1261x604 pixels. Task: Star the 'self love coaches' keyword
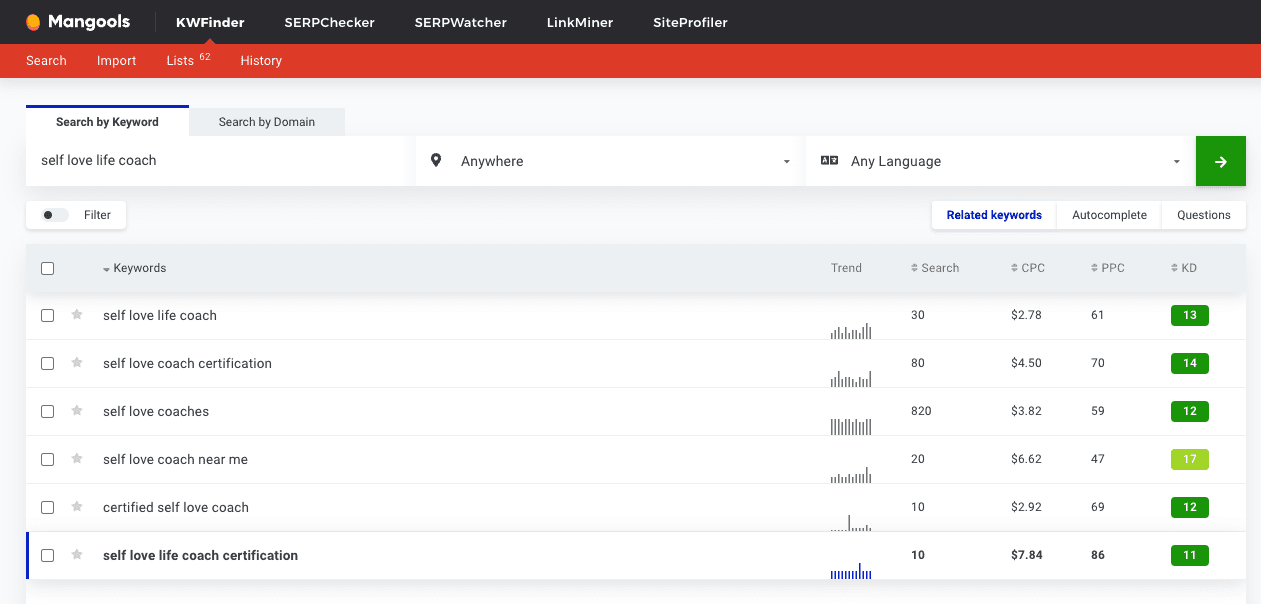coord(77,411)
